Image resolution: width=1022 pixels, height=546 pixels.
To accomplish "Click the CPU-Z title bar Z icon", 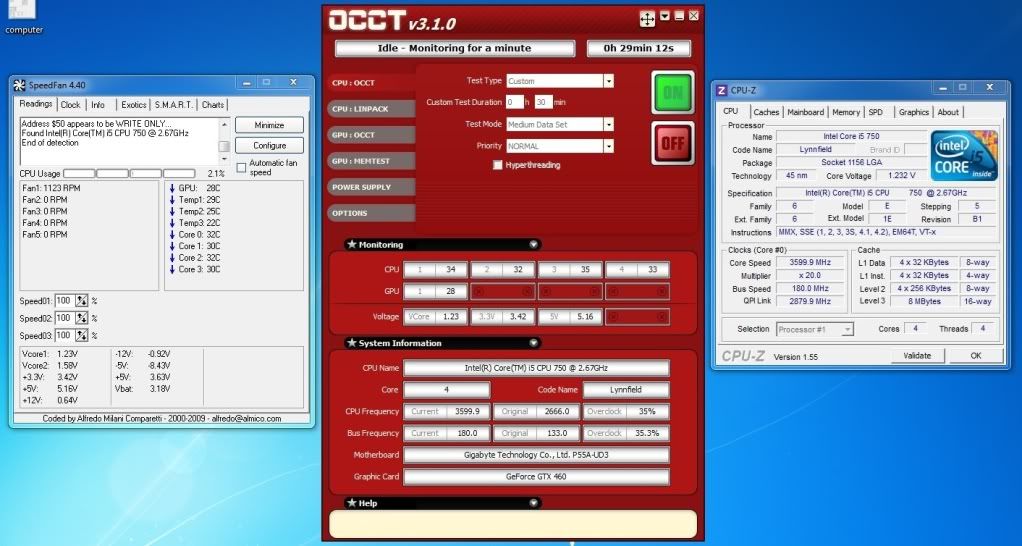I will click(723, 90).
